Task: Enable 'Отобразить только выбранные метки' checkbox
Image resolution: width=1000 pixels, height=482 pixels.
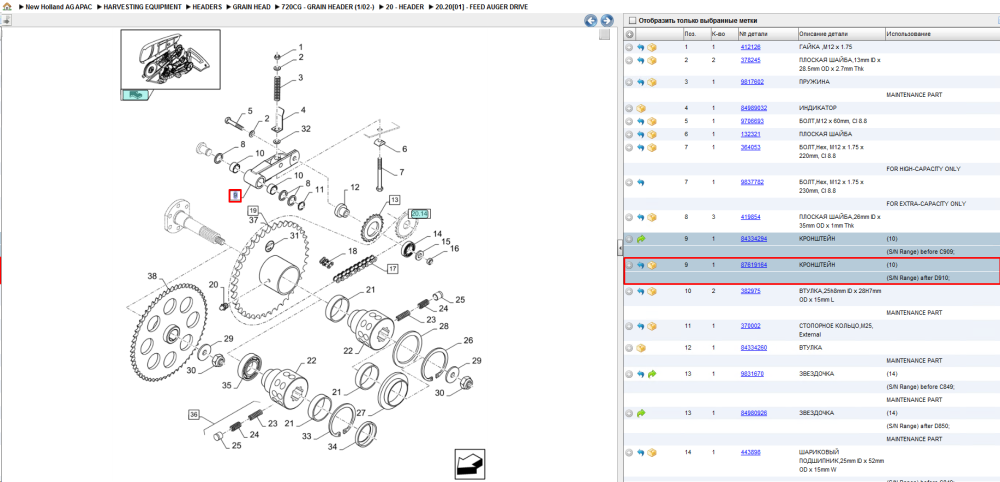Action: 633,20
